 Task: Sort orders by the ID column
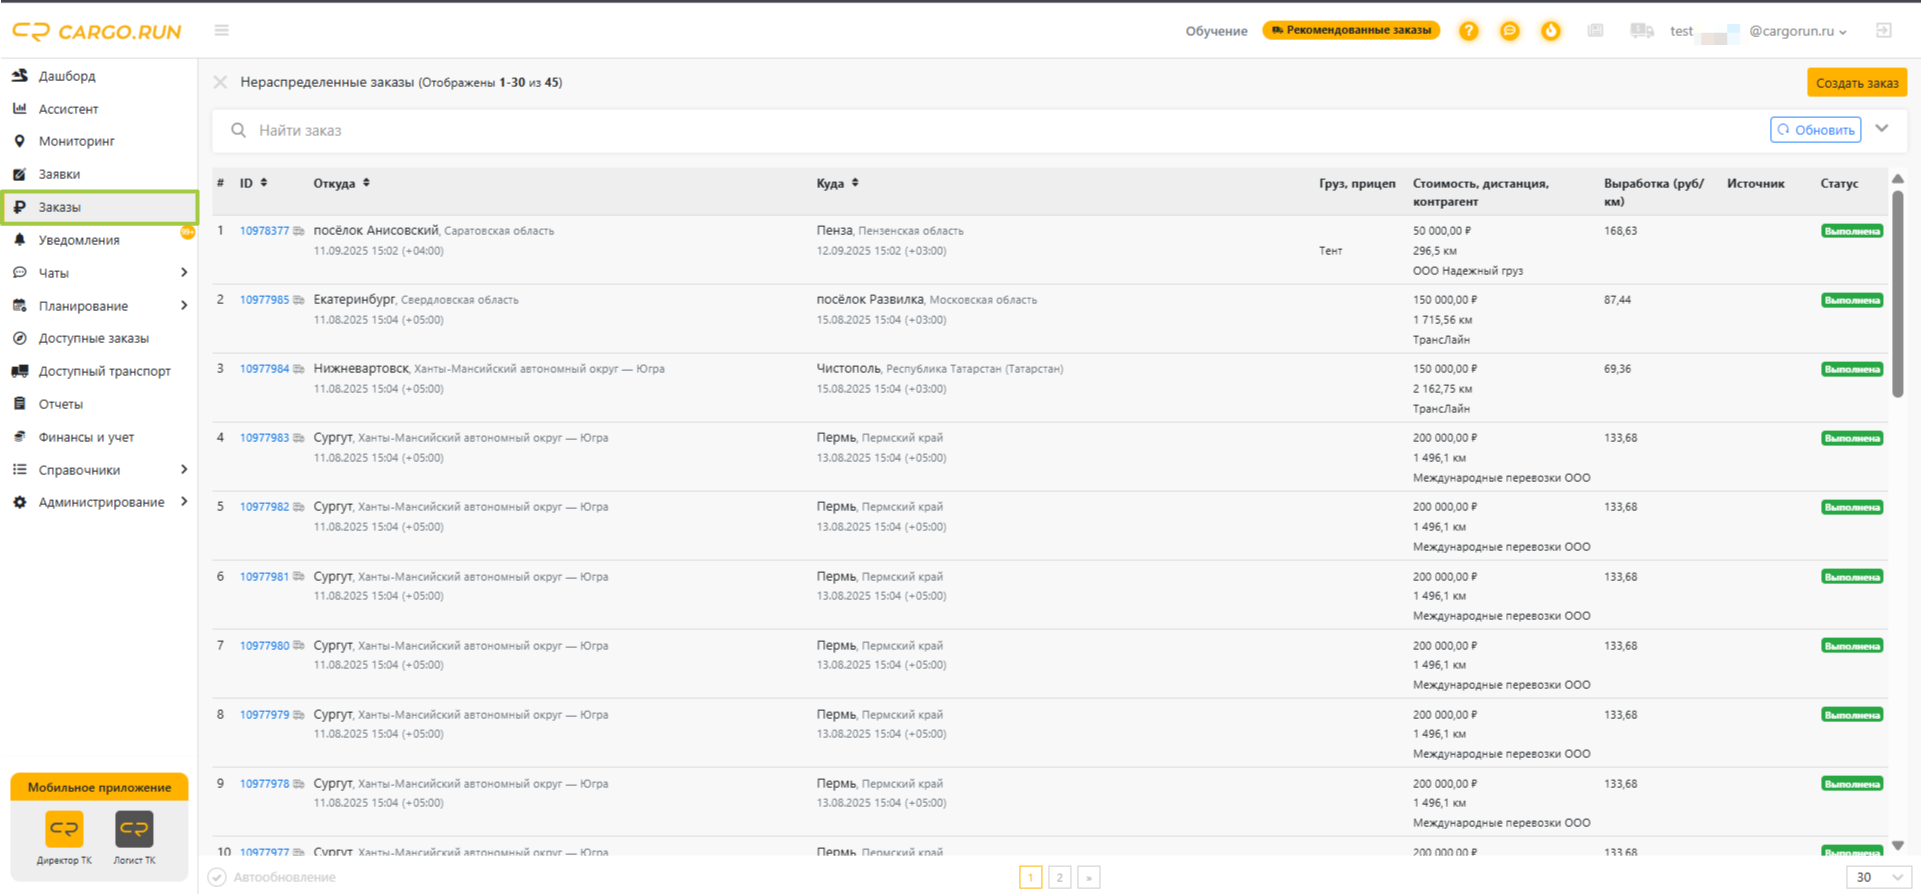pos(253,183)
